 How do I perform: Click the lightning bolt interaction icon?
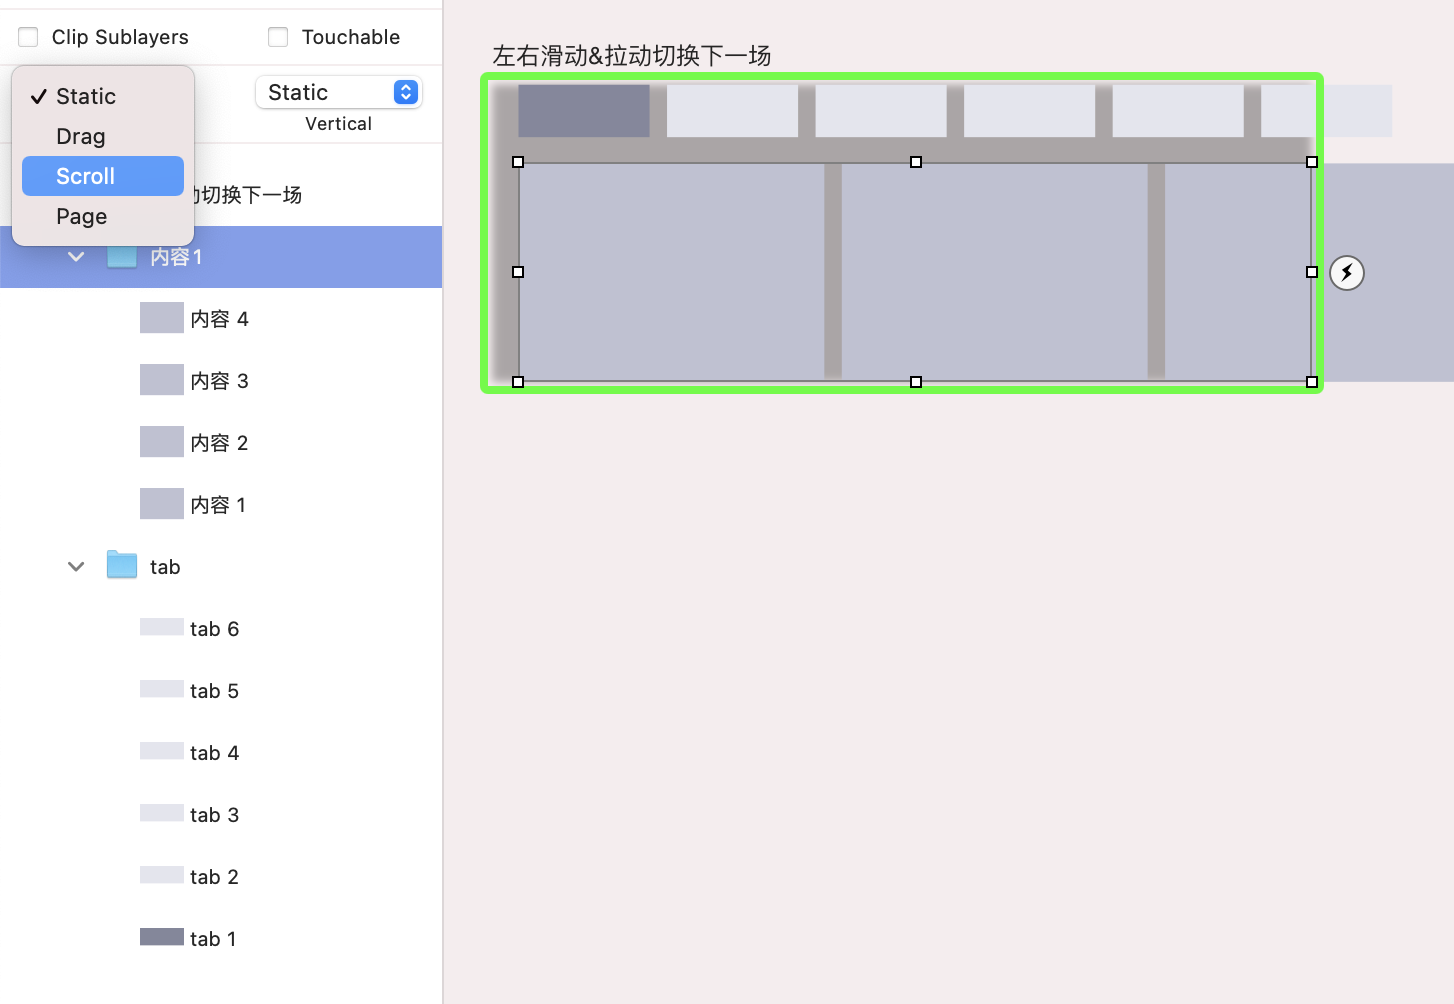click(x=1347, y=272)
